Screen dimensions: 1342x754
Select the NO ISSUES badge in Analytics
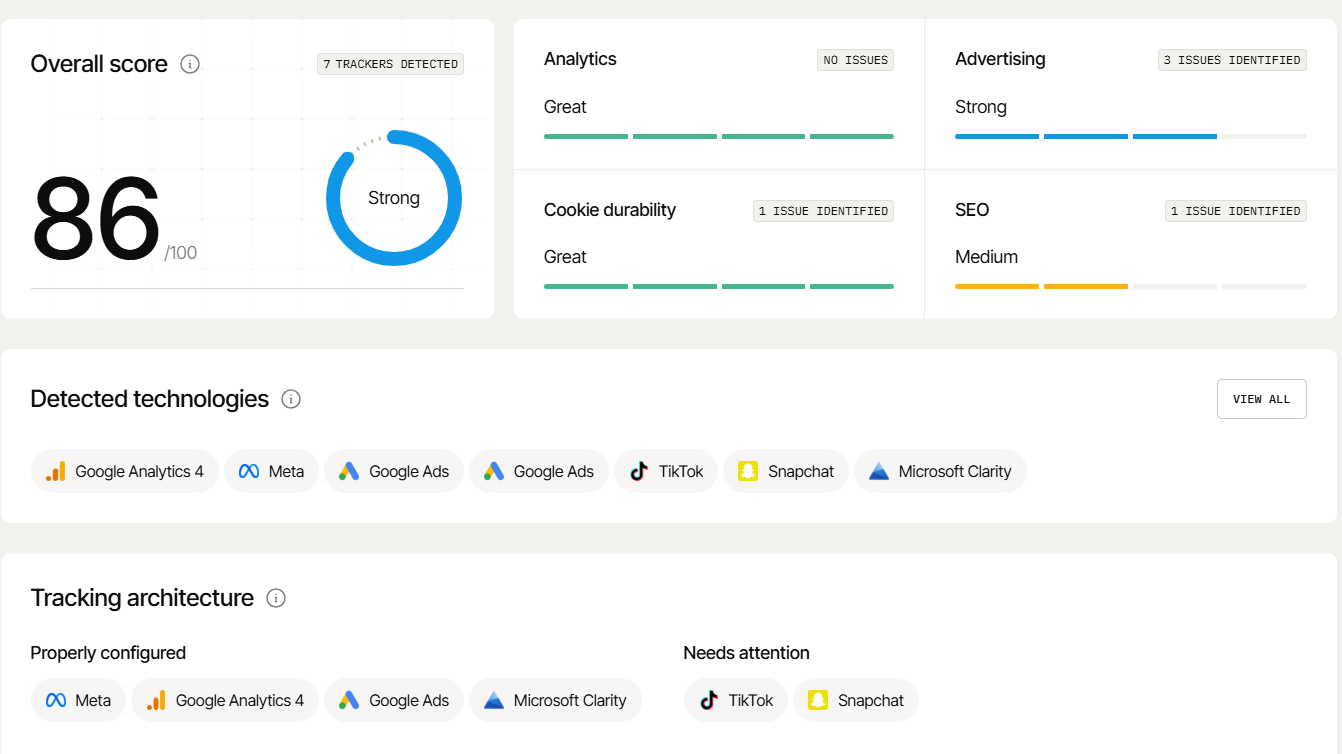tap(855, 60)
